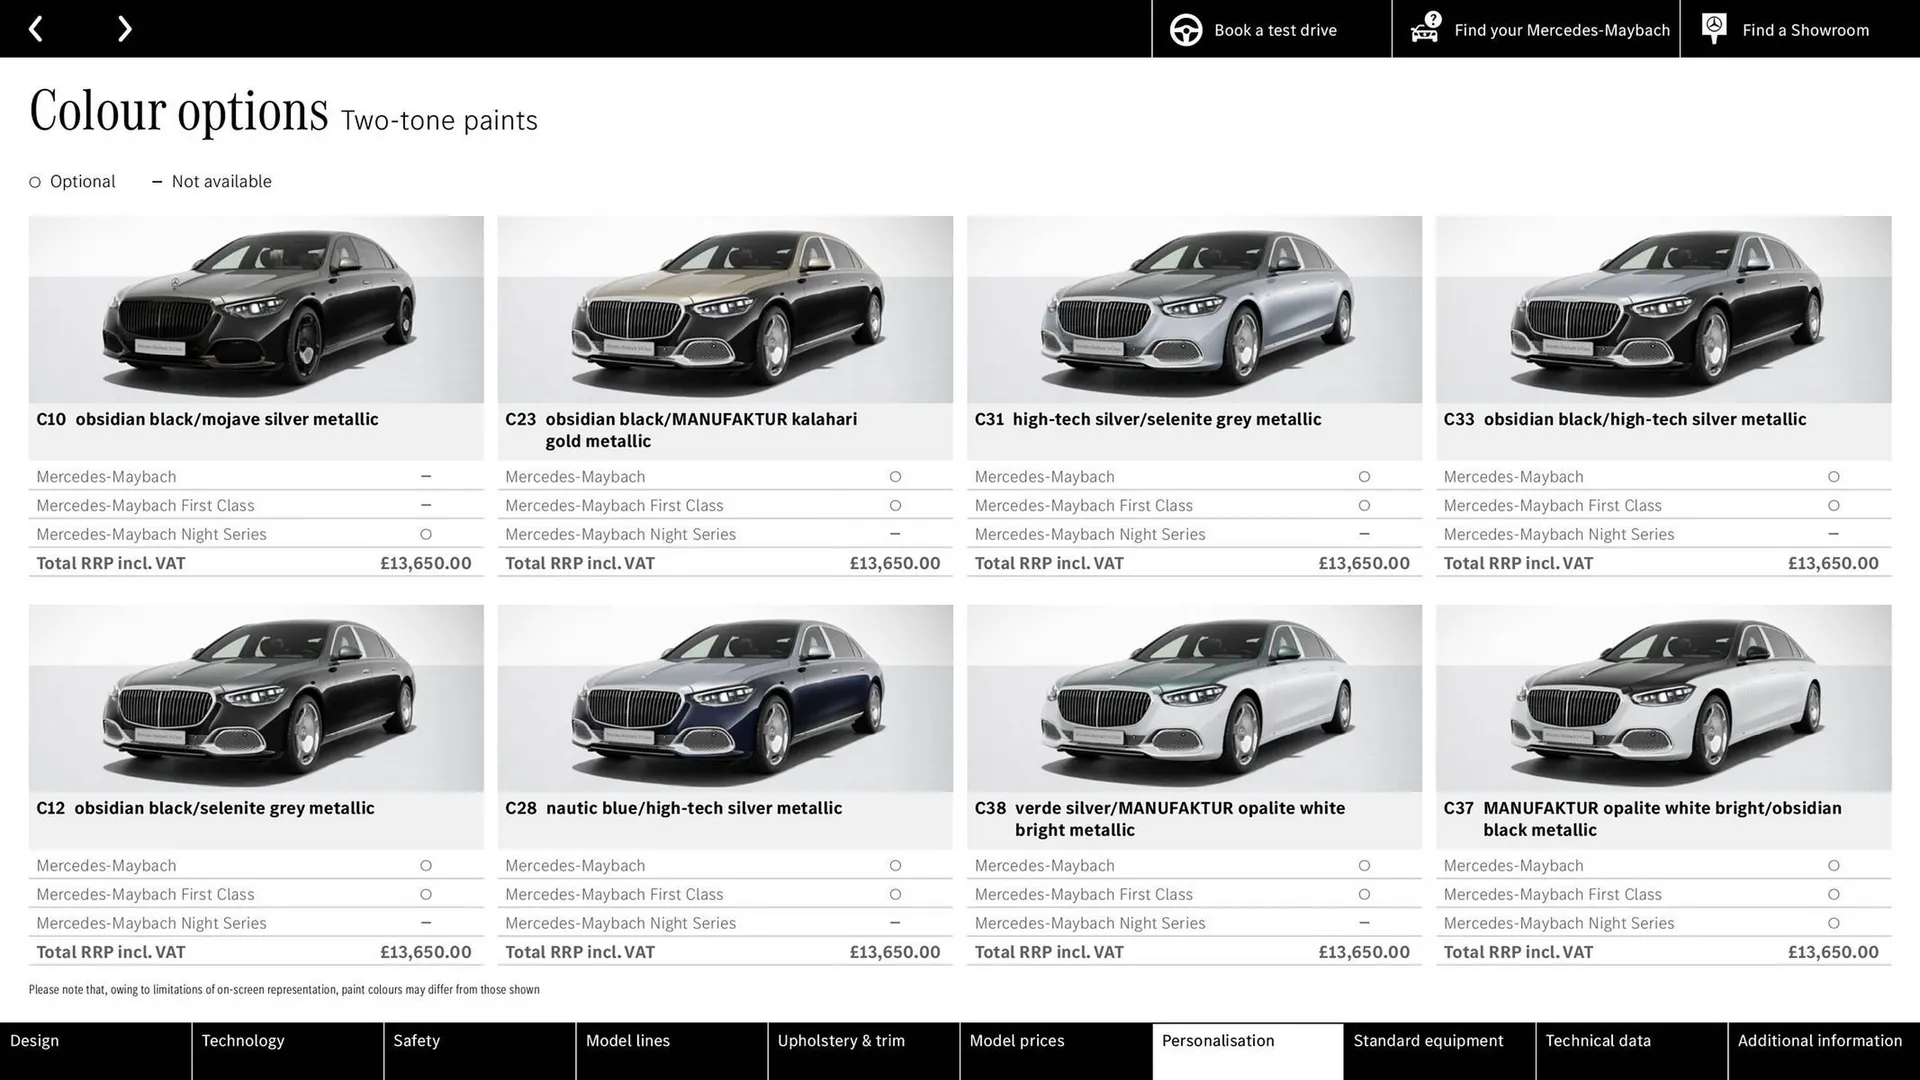The height and width of the screenshot is (1080, 1920).
Task: Click C31 Mercedes-Maybach optional circle
Action: click(x=1364, y=477)
